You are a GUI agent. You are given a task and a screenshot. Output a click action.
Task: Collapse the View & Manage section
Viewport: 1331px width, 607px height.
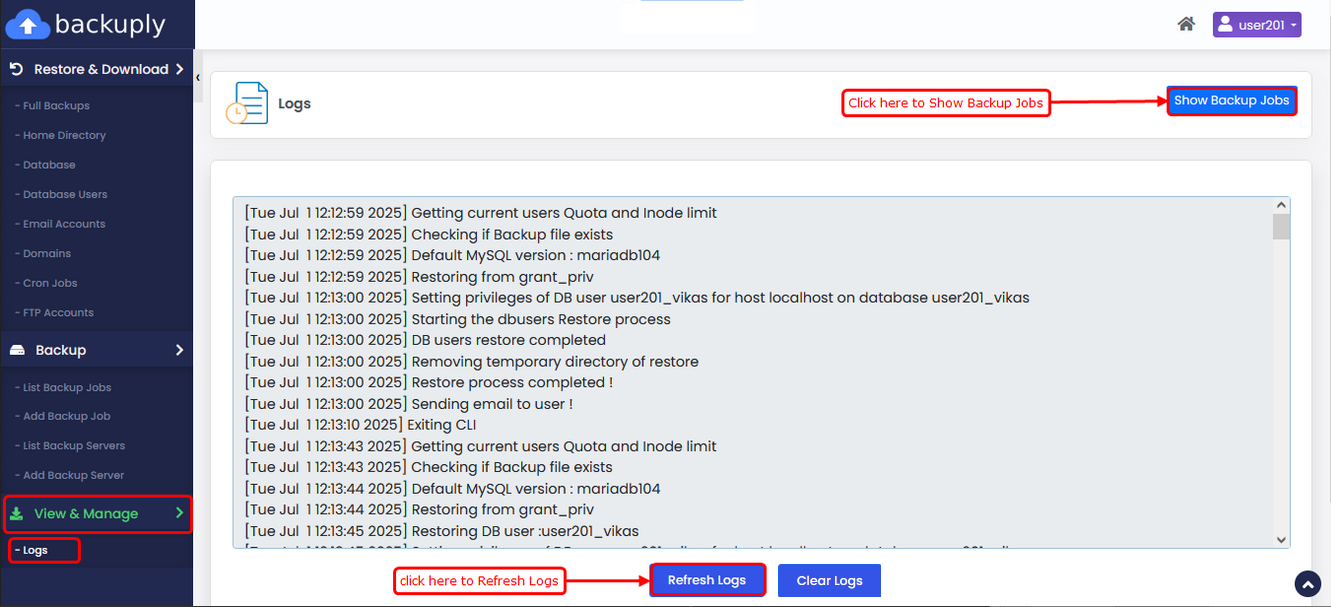97,514
